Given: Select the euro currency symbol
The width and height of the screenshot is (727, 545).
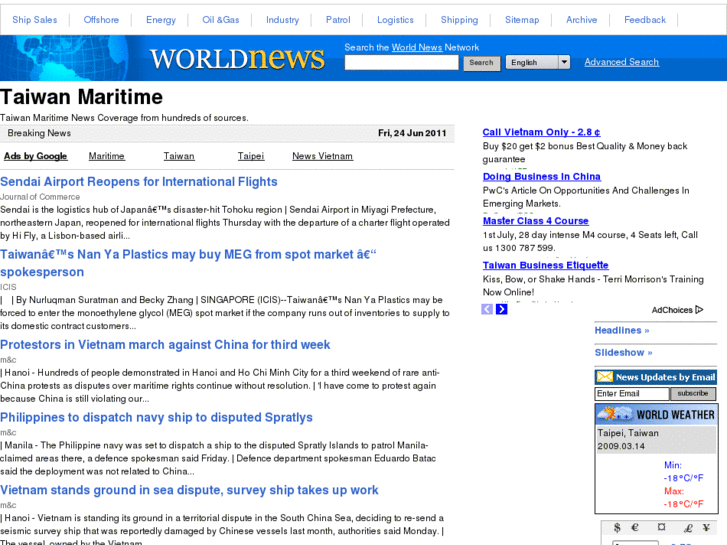Looking at the screenshot, I should (x=635, y=527).
